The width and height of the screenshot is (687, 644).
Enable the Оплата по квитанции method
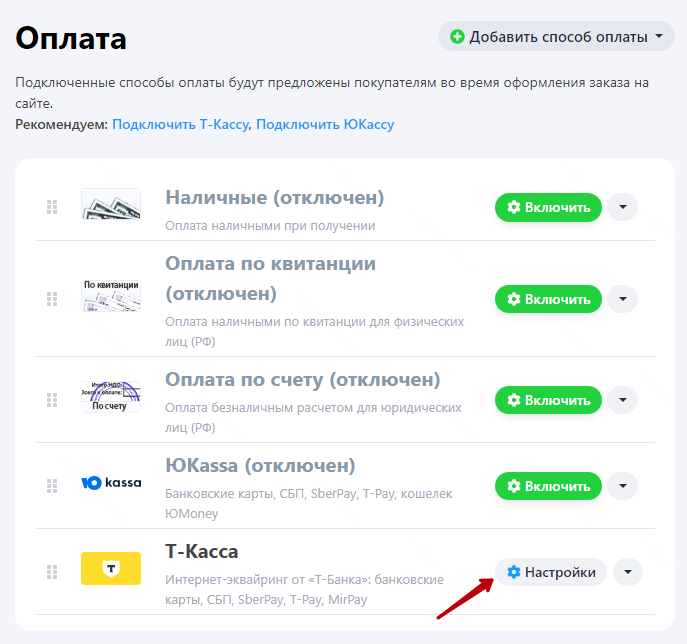548,299
